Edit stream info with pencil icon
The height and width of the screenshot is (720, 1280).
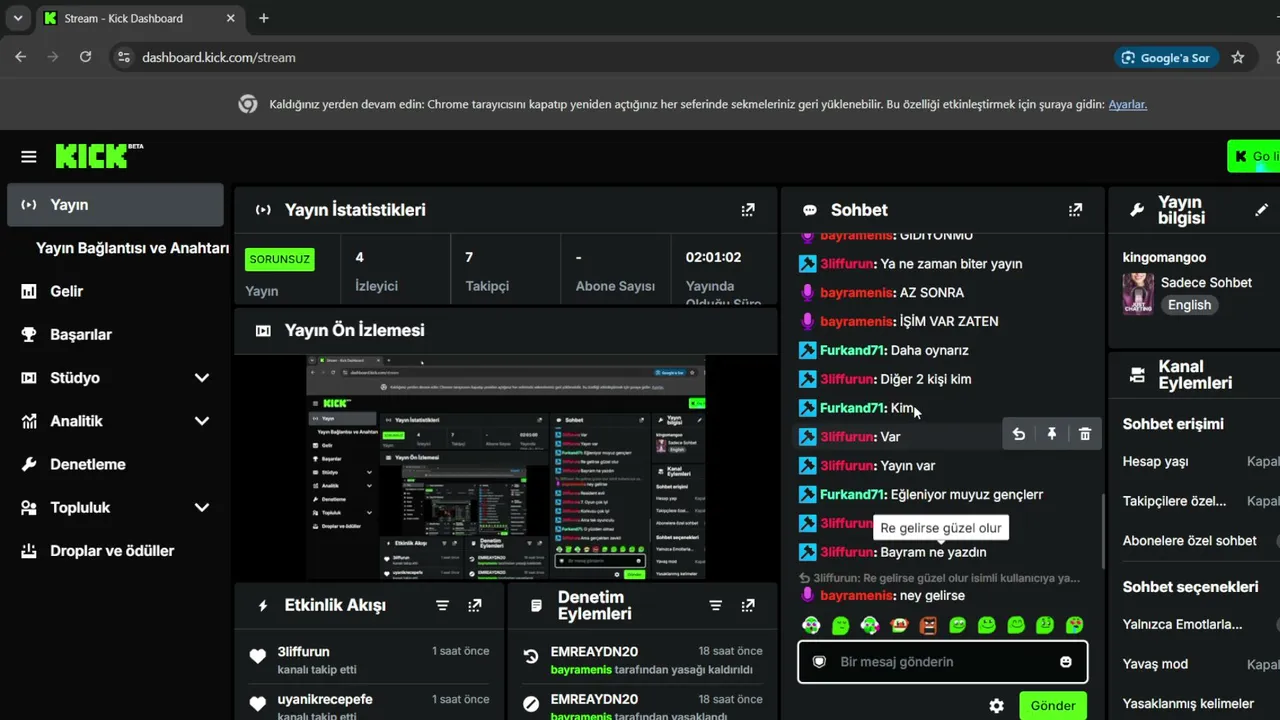pos(1262,210)
